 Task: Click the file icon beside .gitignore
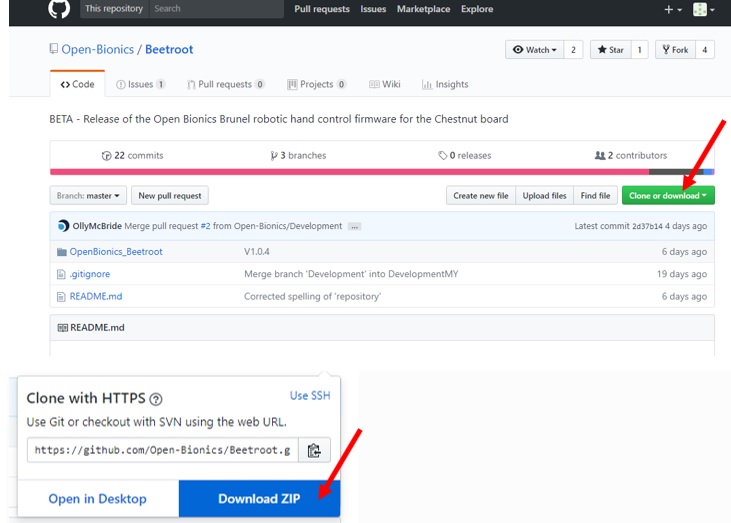61,275
